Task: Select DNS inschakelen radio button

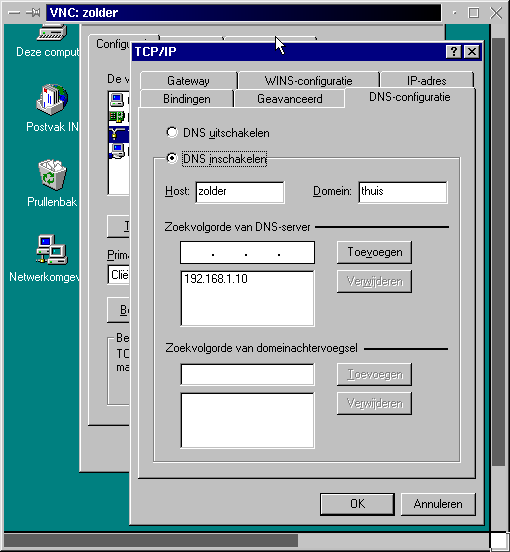Action: pyautogui.click(x=172, y=158)
